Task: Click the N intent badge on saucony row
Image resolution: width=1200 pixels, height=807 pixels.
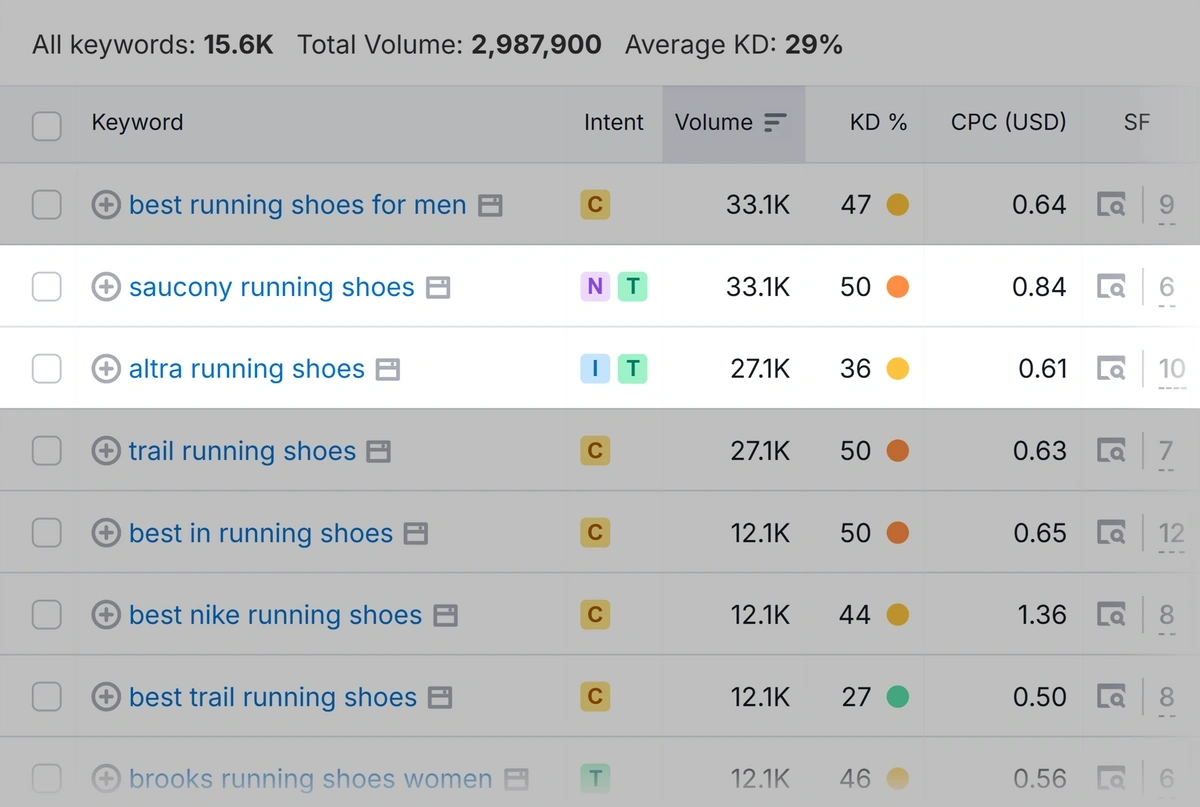Action: tap(595, 287)
